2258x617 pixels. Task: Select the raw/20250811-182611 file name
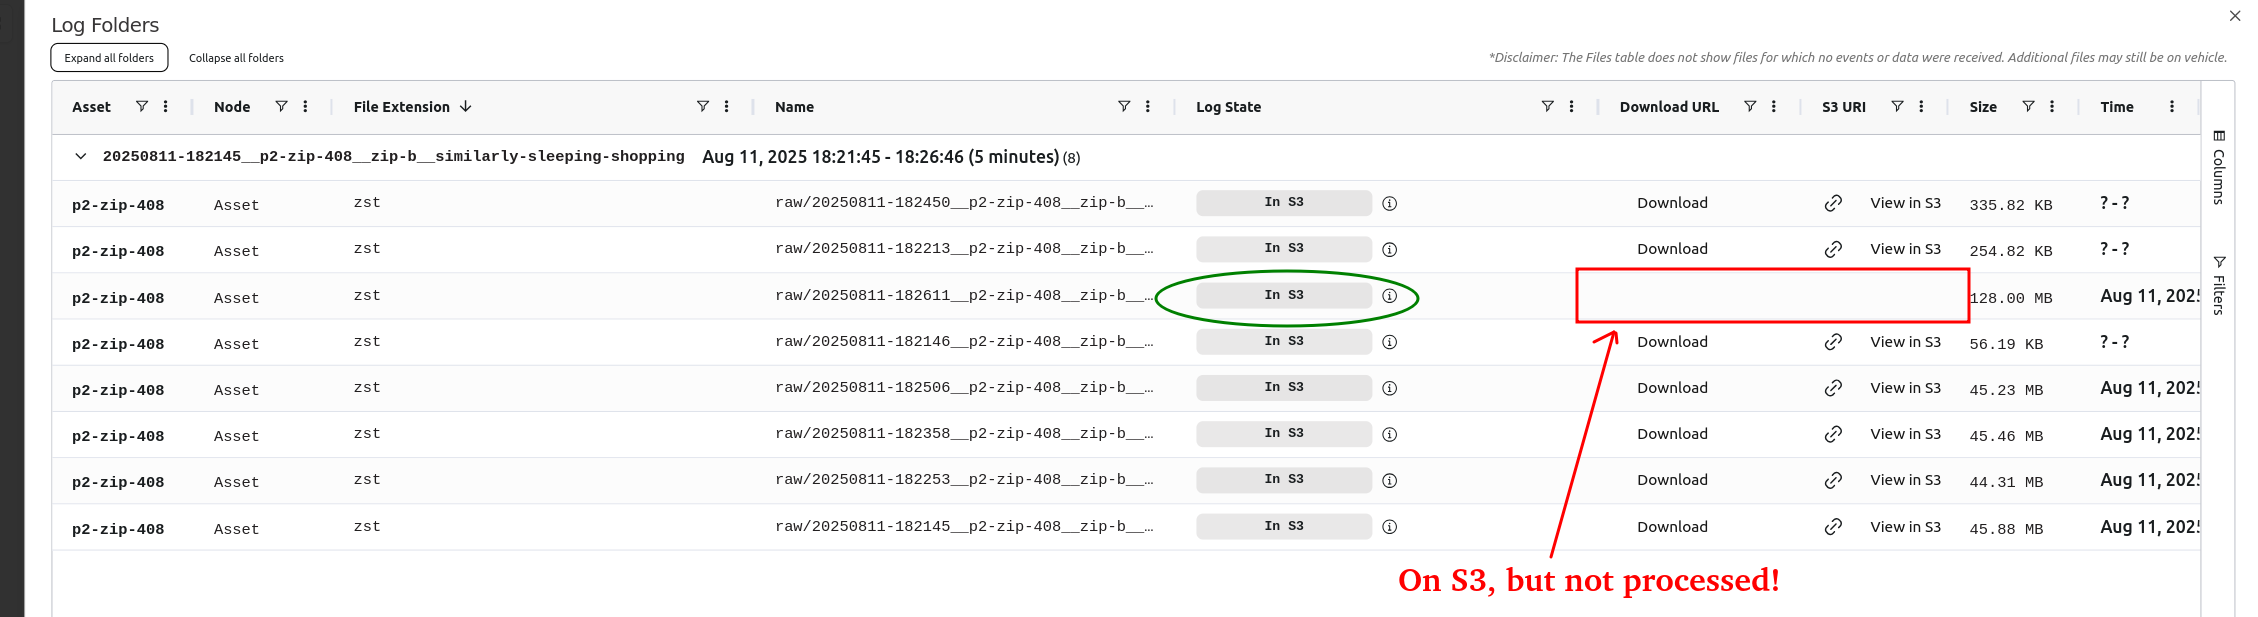pos(964,296)
